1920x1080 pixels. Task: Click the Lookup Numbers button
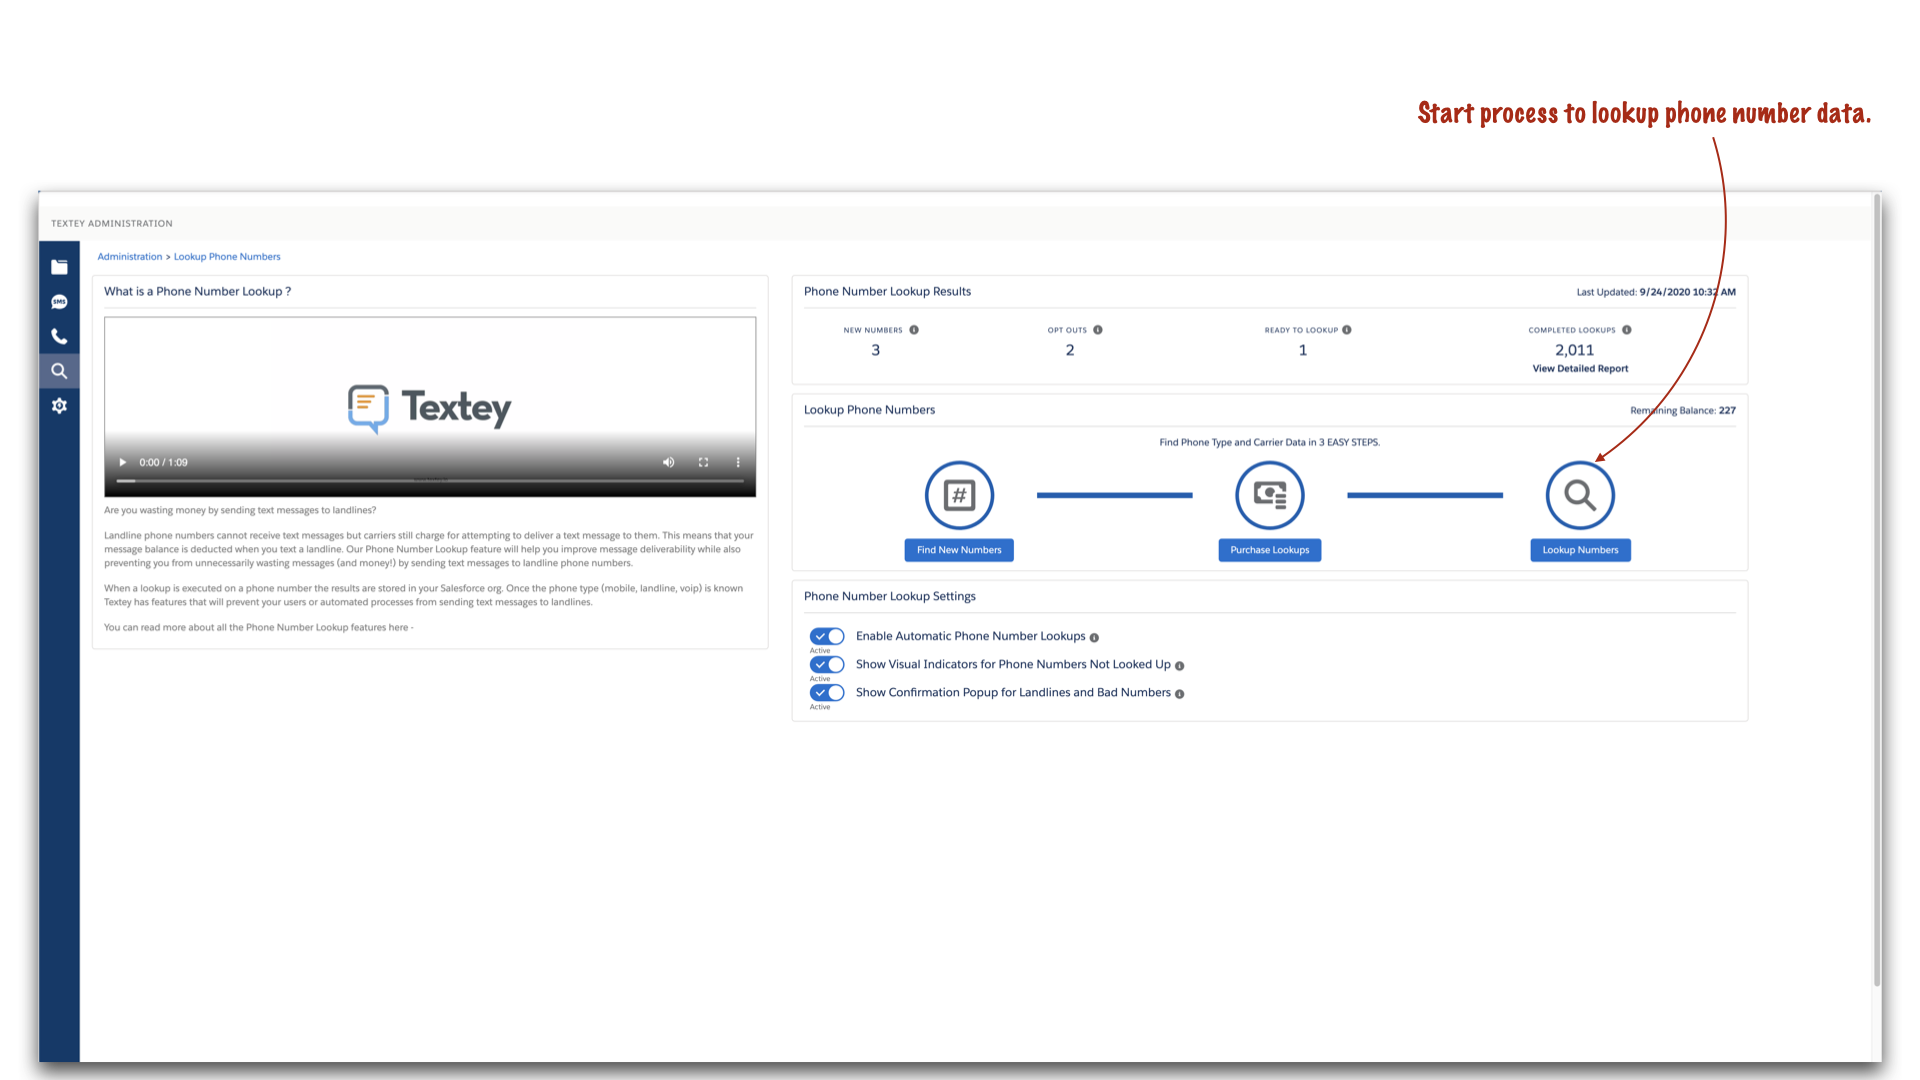click(x=1580, y=550)
